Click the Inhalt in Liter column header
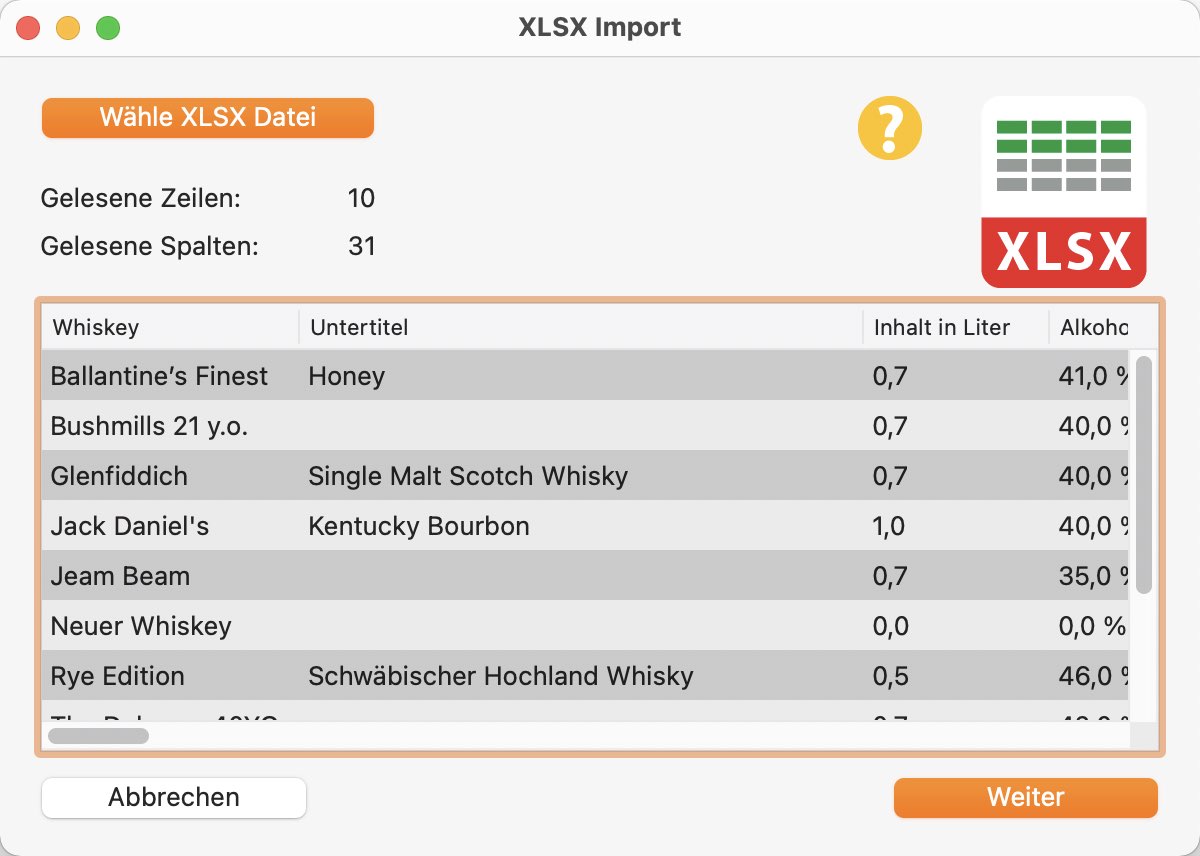 (956, 327)
